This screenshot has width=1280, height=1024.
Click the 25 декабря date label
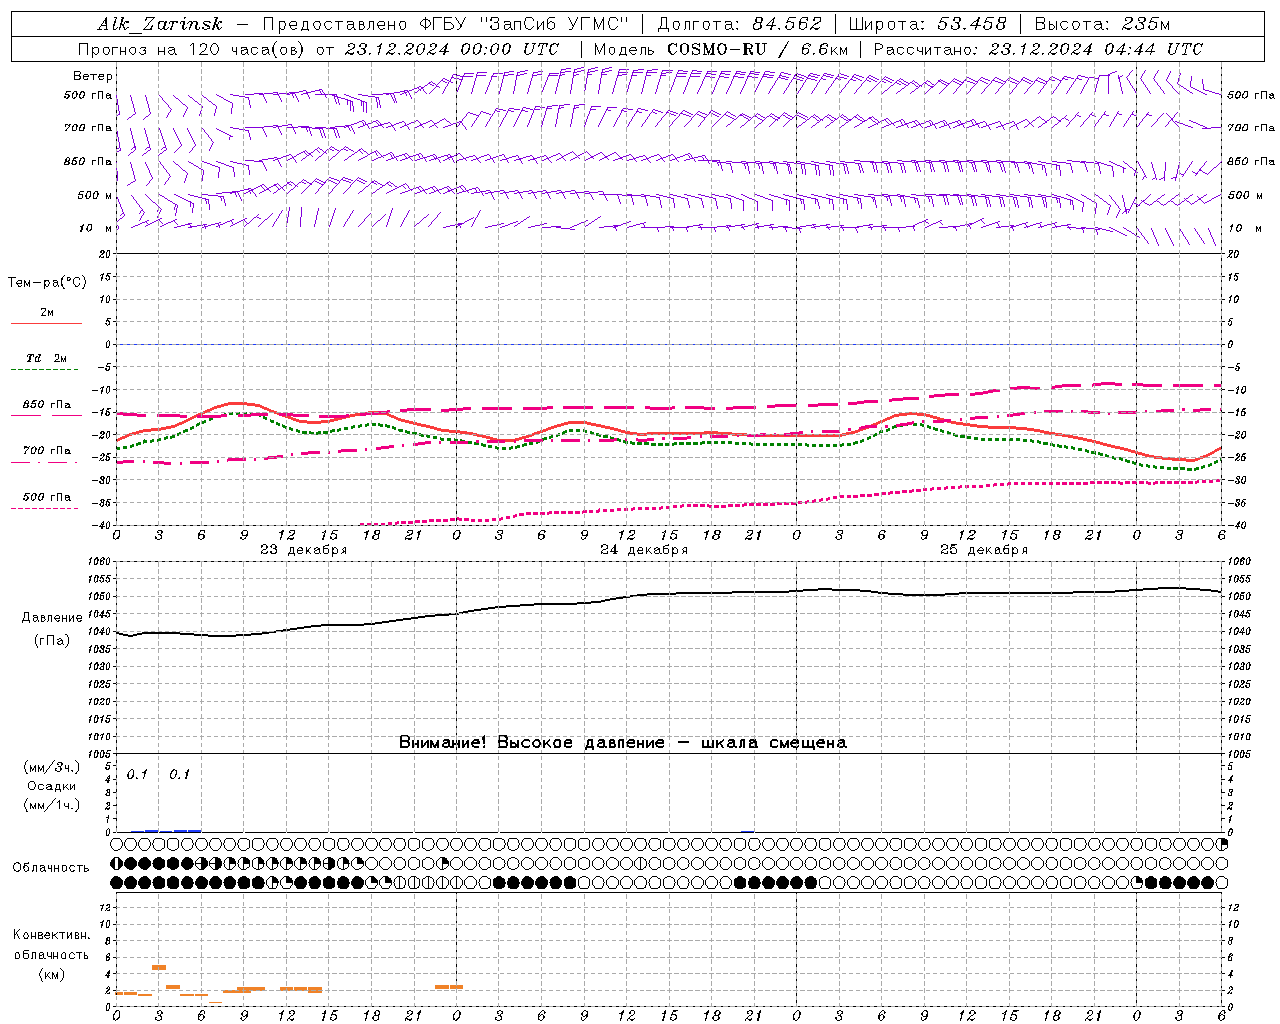pyautogui.click(x=984, y=550)
